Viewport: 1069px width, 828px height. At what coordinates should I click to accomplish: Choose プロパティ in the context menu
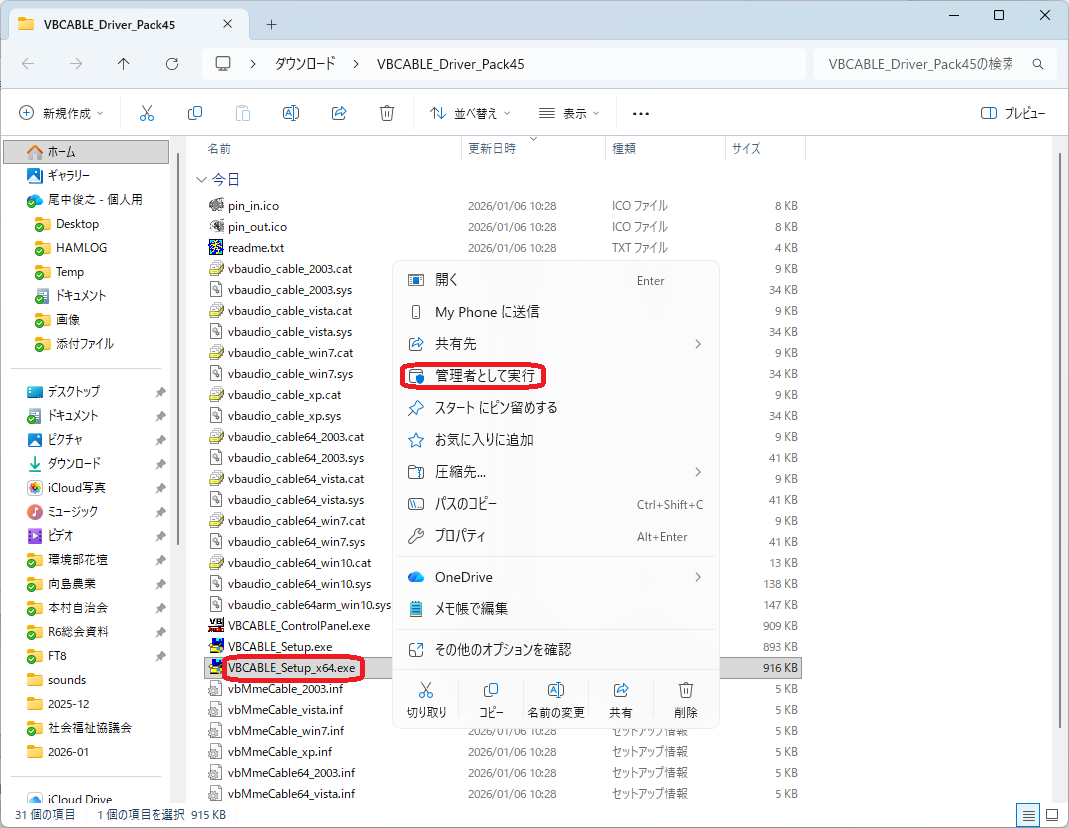556,536
